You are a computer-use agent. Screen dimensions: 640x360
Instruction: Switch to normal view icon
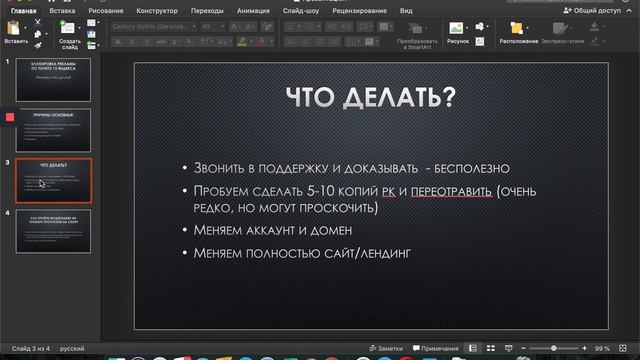[x=473, y=348]
